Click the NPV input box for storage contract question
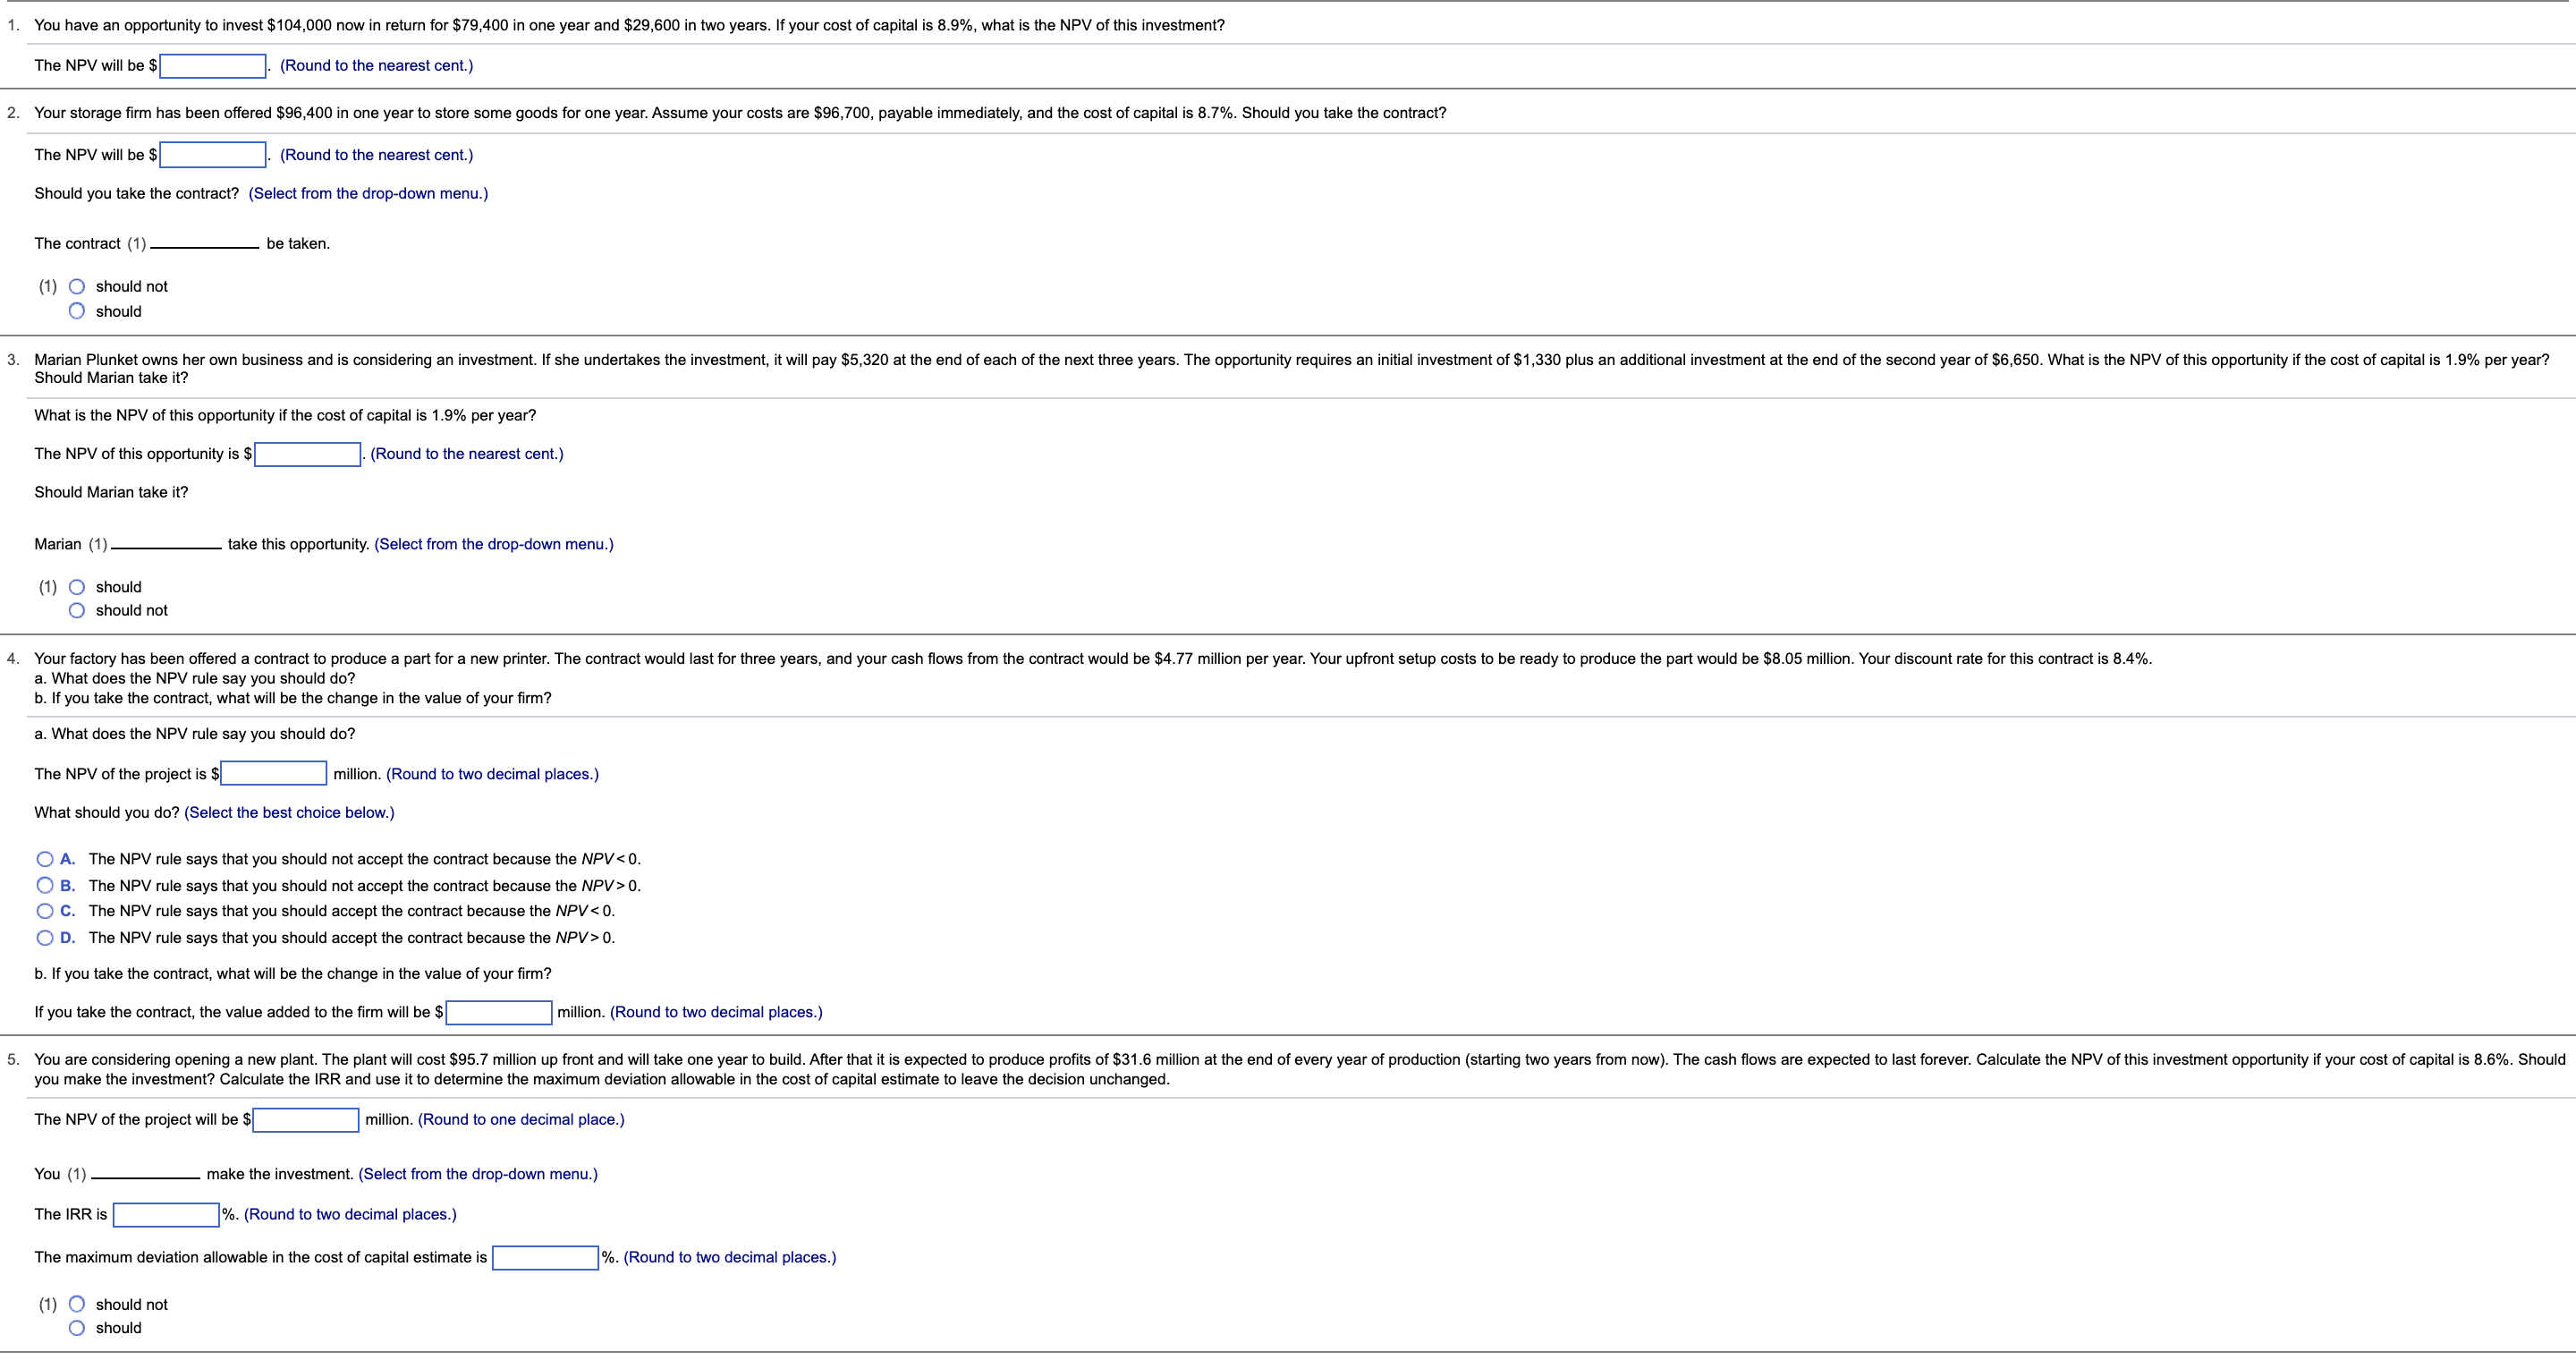This screenshot has height=1360, width=2576. click(x=213, y=155)
